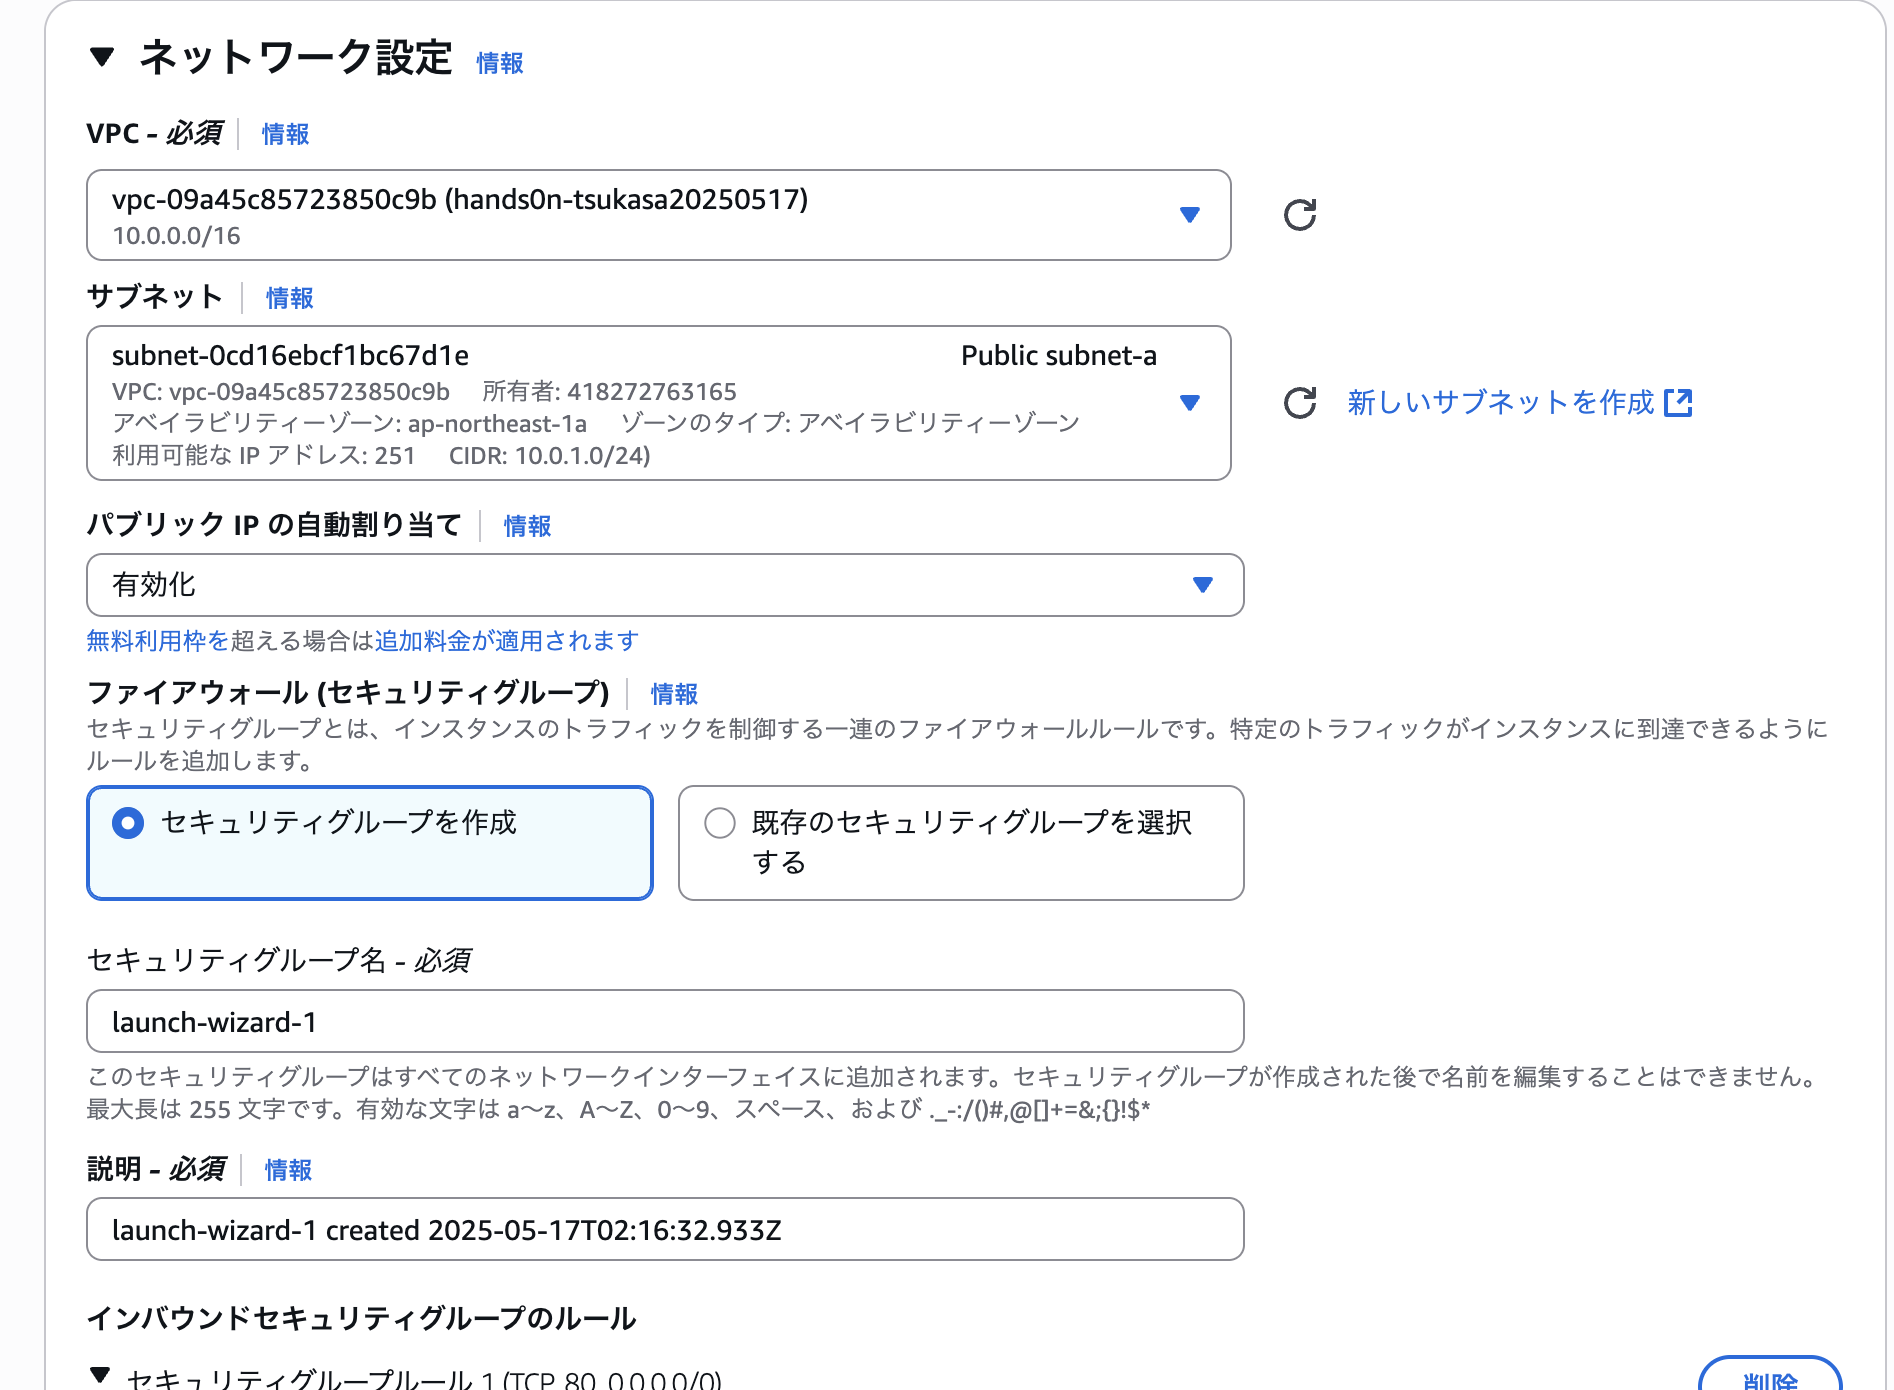
Task: Select 既存のセキュリティグループを選択する option
Action: click(719, 823)
